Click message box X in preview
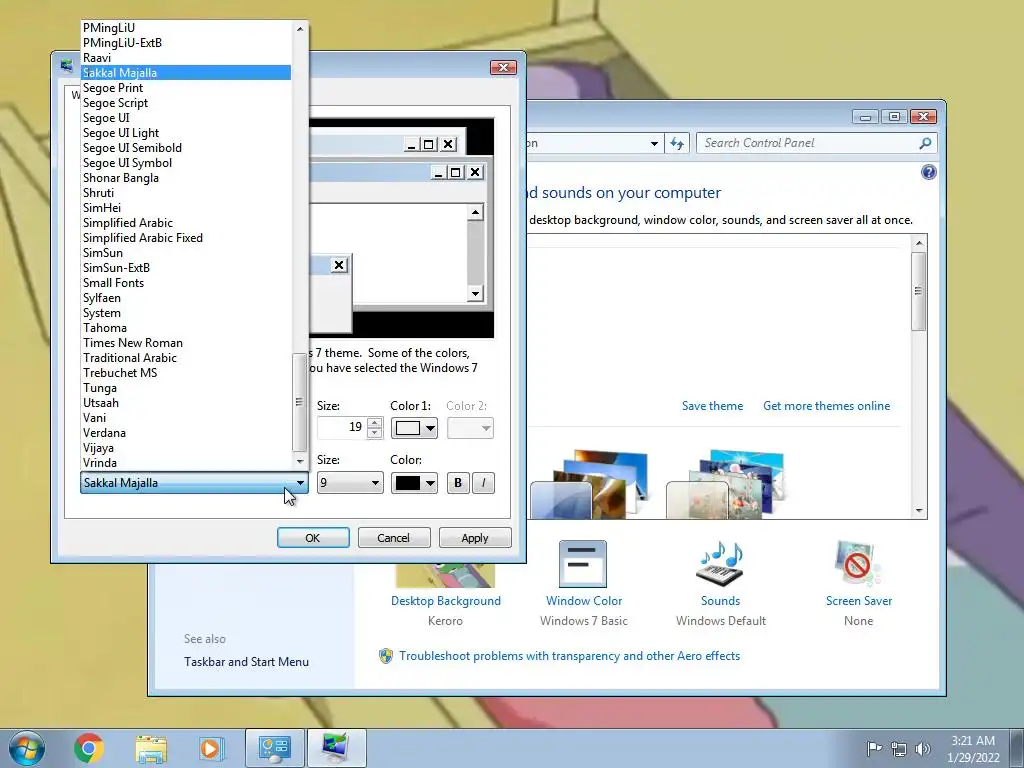 pos(339,265)
